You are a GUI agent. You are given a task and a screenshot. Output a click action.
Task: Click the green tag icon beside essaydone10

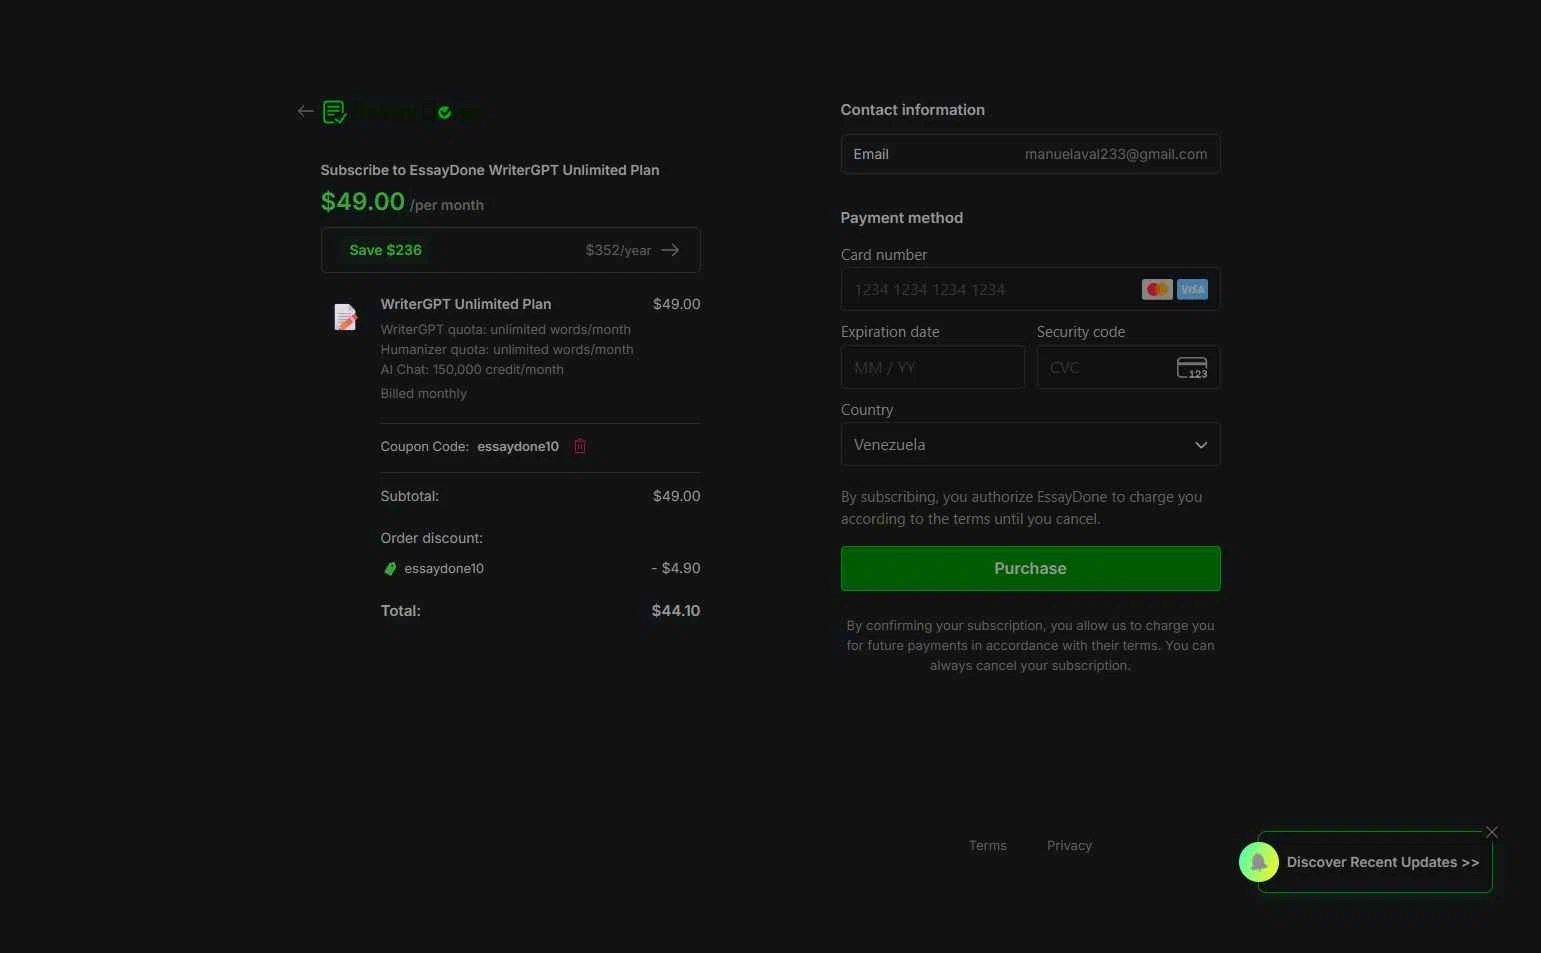coord(390,568)
